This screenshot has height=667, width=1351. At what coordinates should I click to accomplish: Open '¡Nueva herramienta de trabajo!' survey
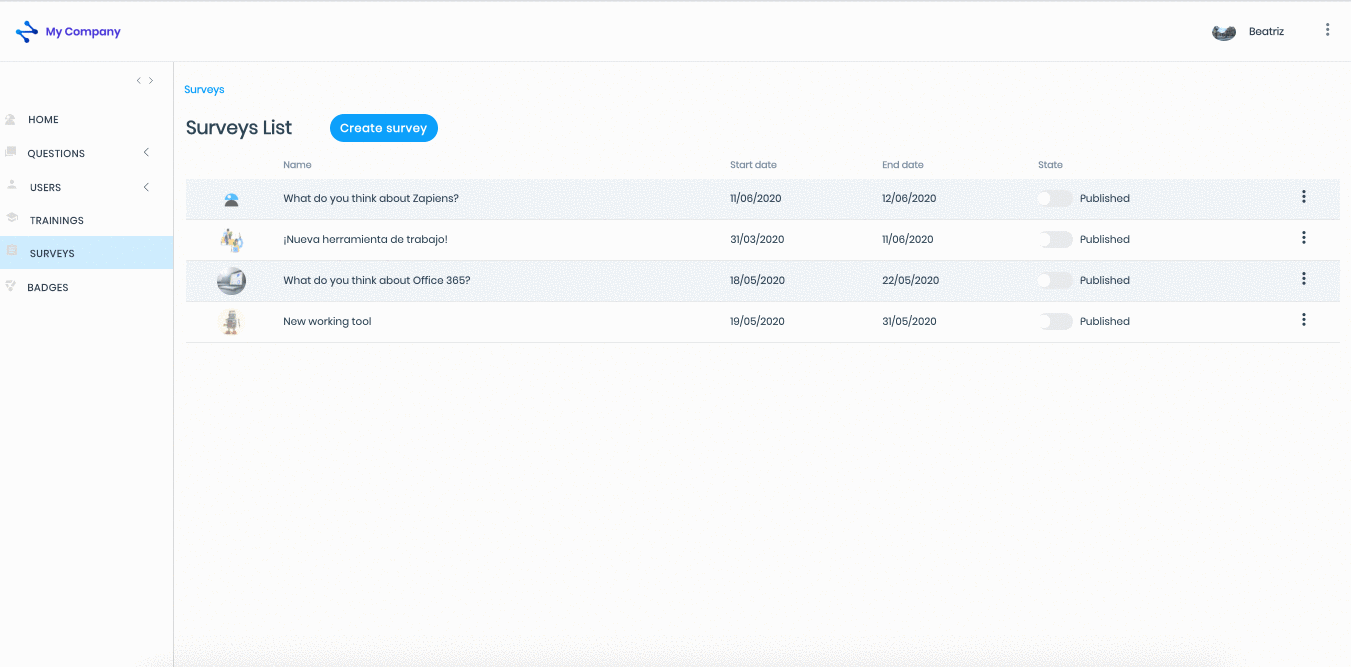click(x=365, y=239)
